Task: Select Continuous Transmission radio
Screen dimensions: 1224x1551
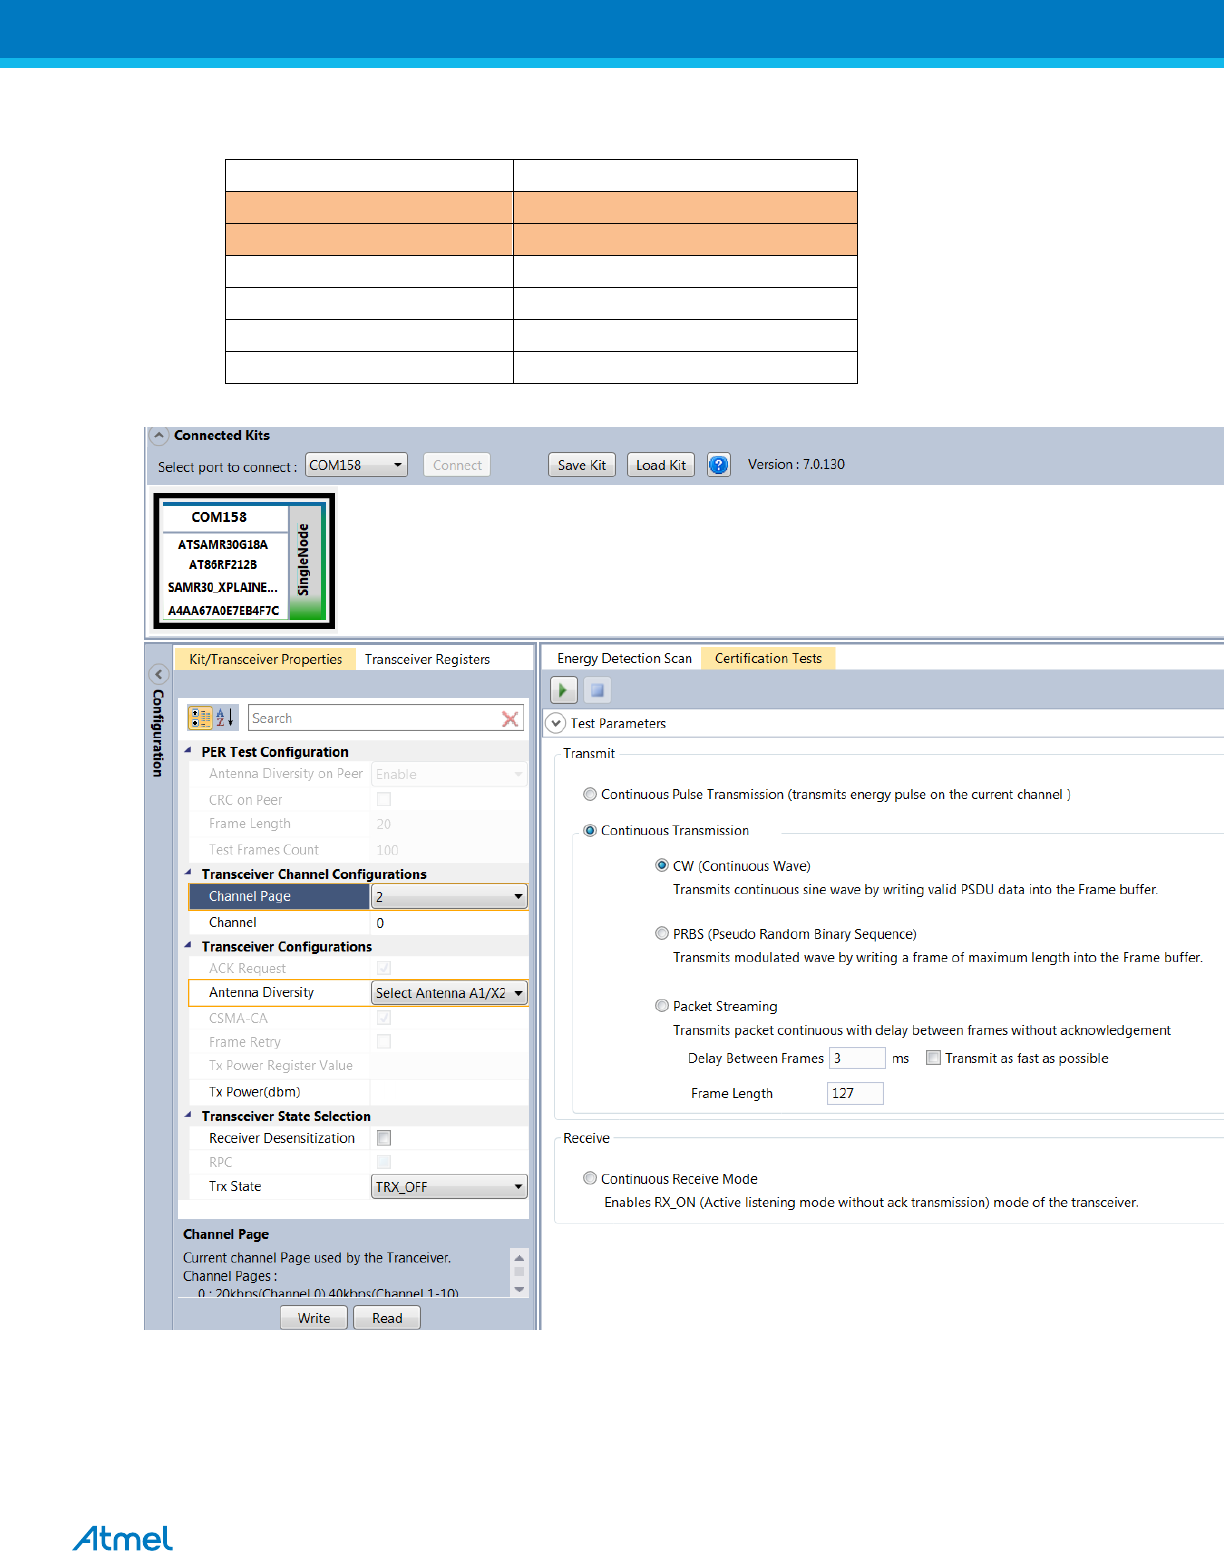Action: pos(590,830)
